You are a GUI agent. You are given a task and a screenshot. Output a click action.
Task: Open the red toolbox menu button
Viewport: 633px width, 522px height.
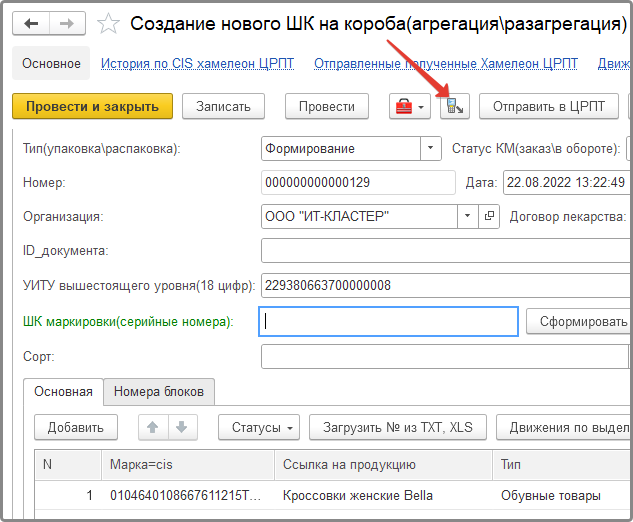click(x=410, y=107)
